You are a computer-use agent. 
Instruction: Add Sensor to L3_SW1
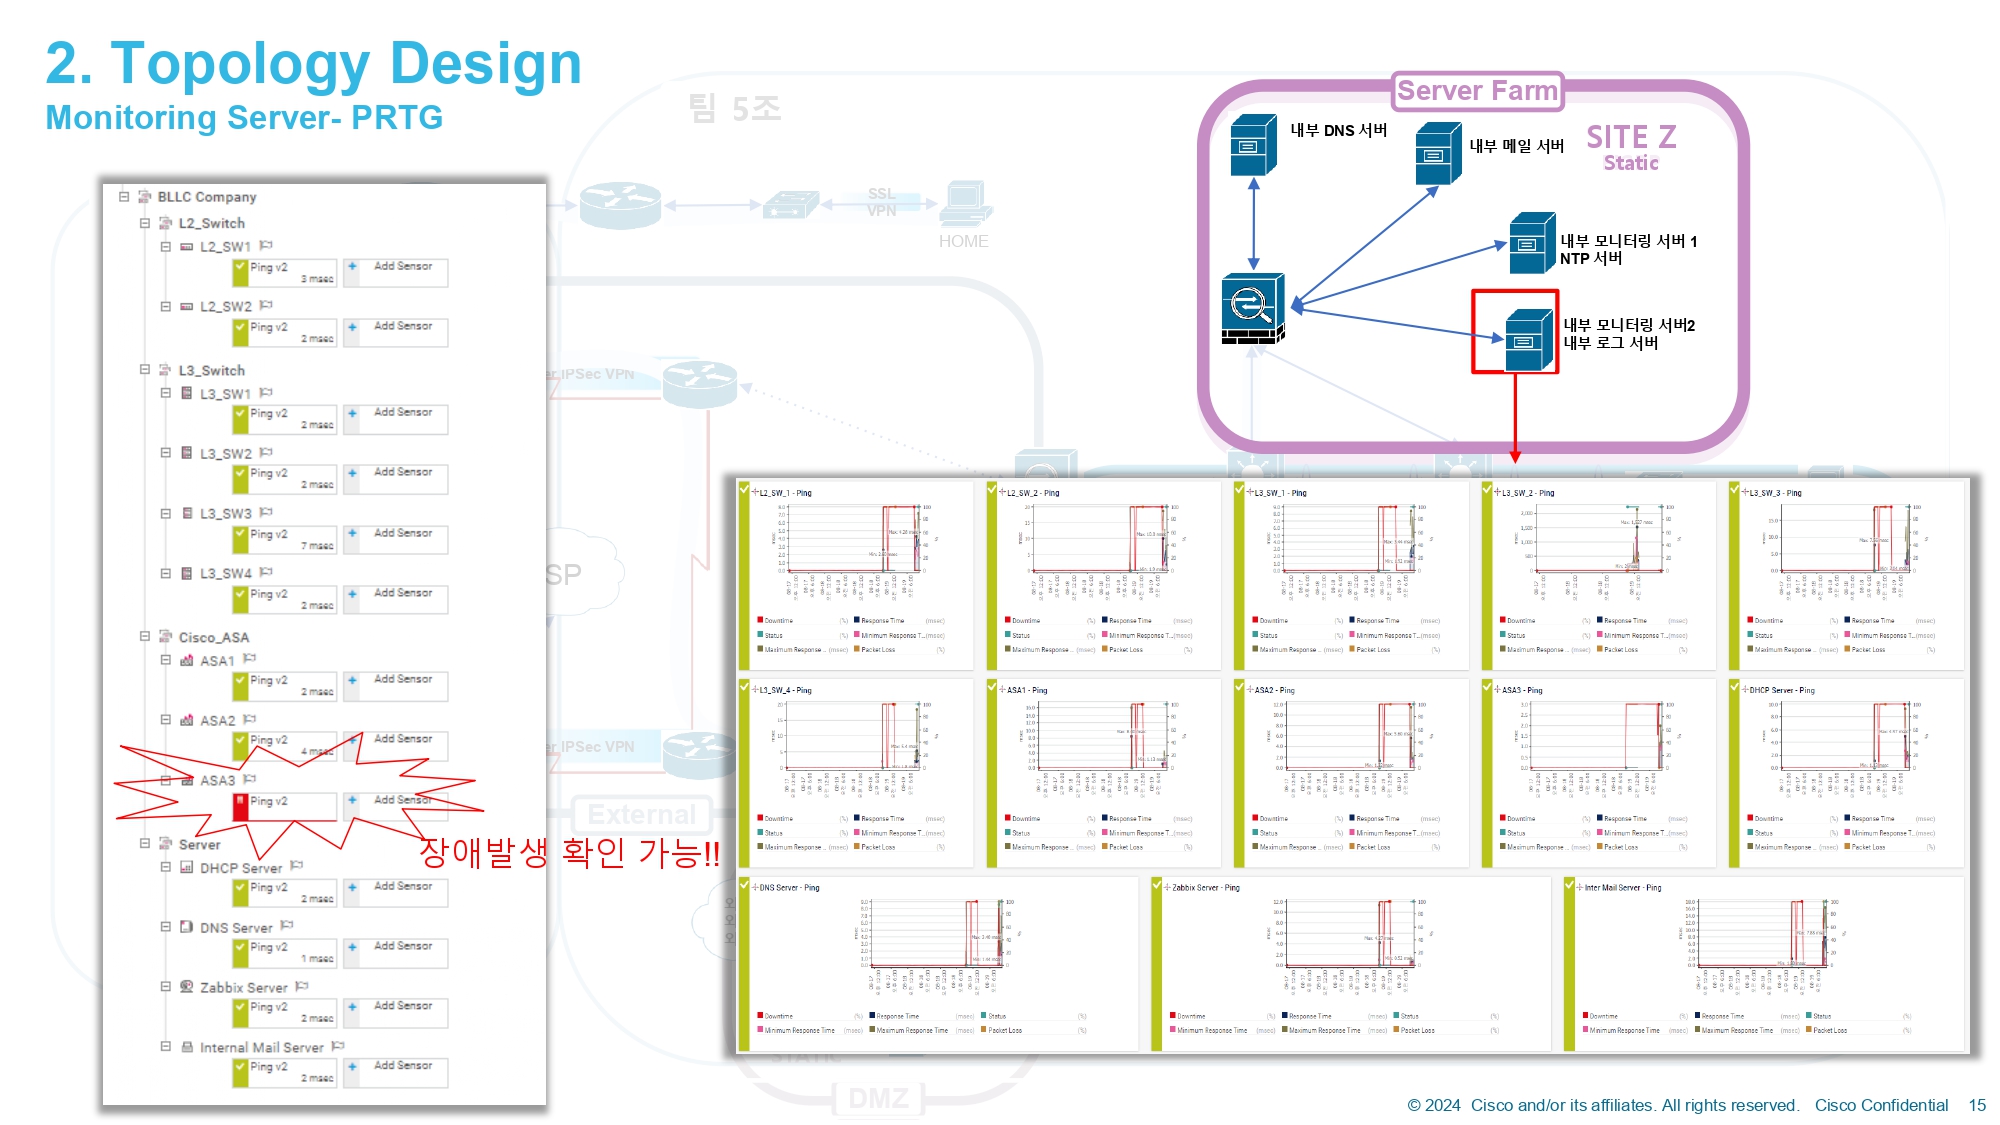point(395,419)
